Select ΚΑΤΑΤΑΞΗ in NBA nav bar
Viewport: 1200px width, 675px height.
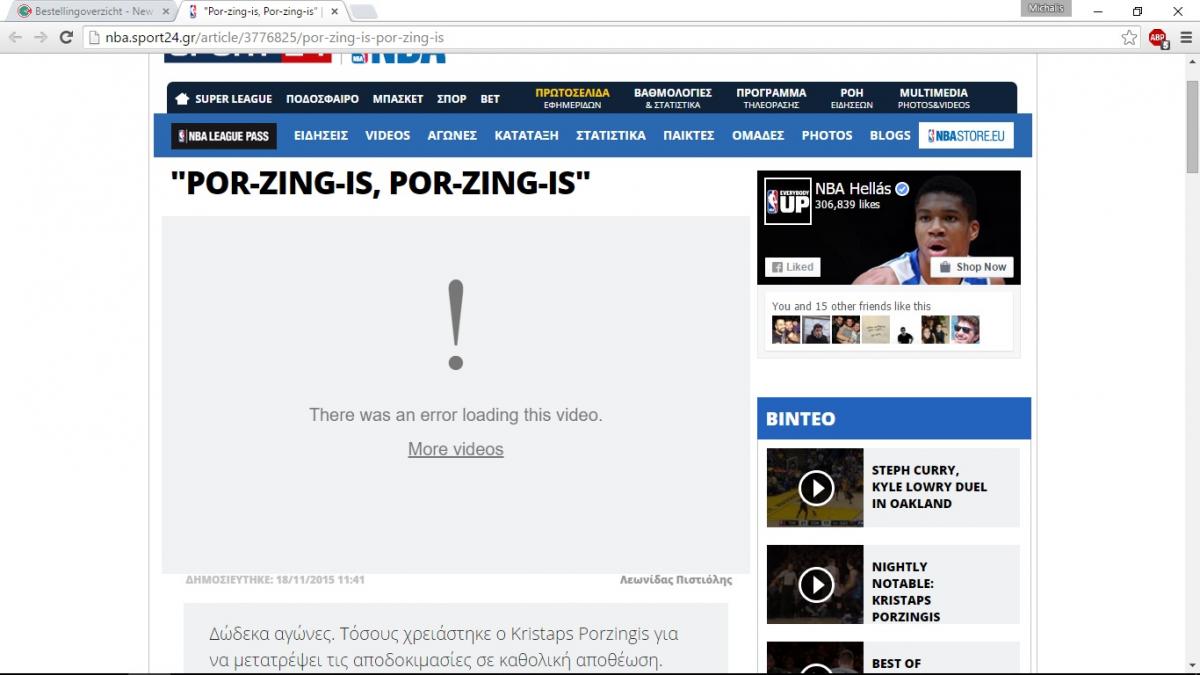click(527, 135)
